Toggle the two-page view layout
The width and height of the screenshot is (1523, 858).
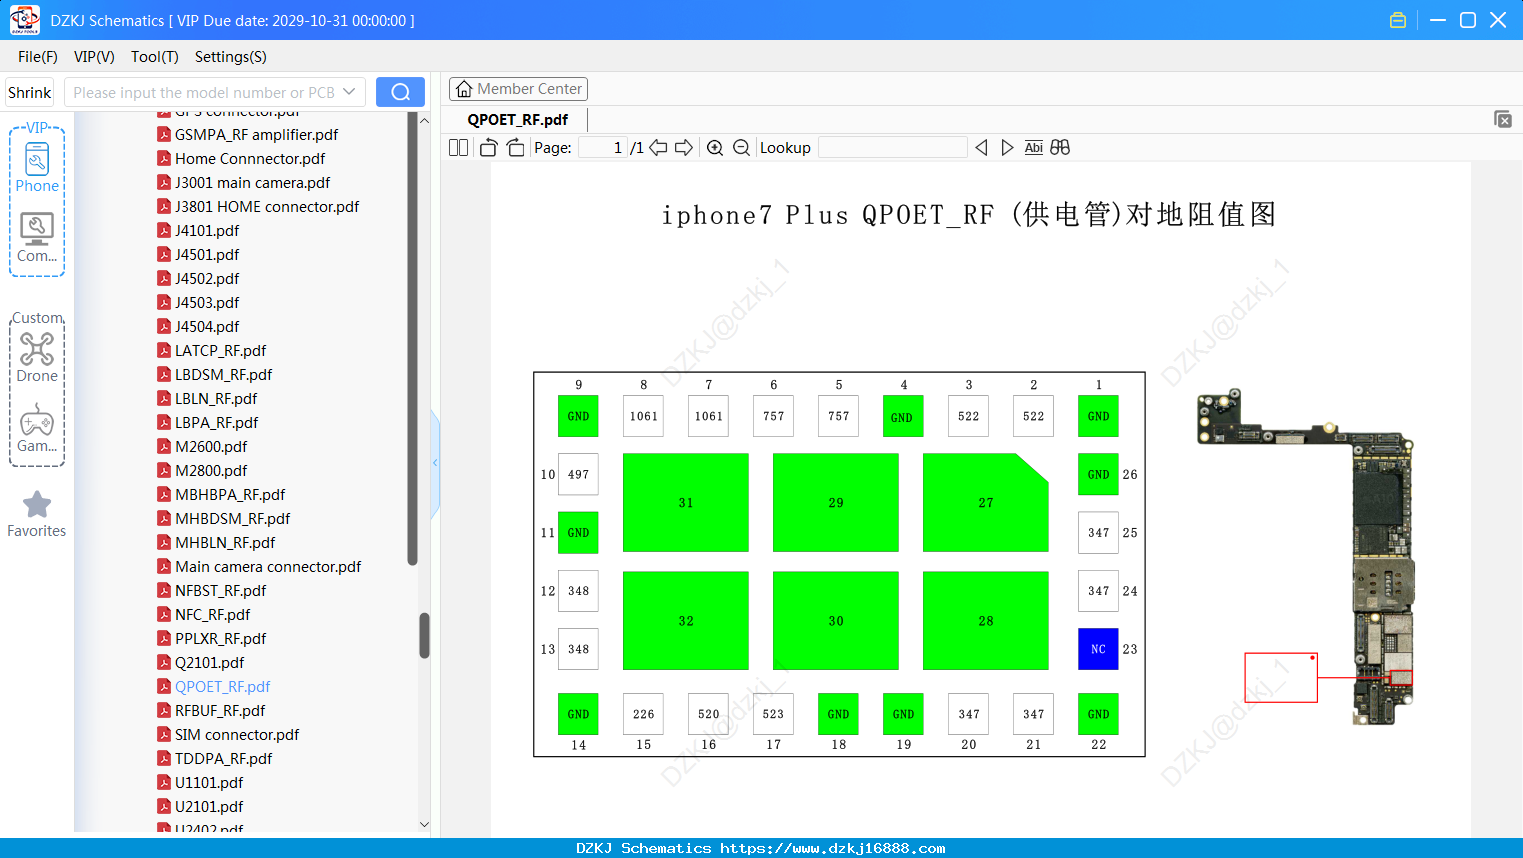tap(459, 147)
